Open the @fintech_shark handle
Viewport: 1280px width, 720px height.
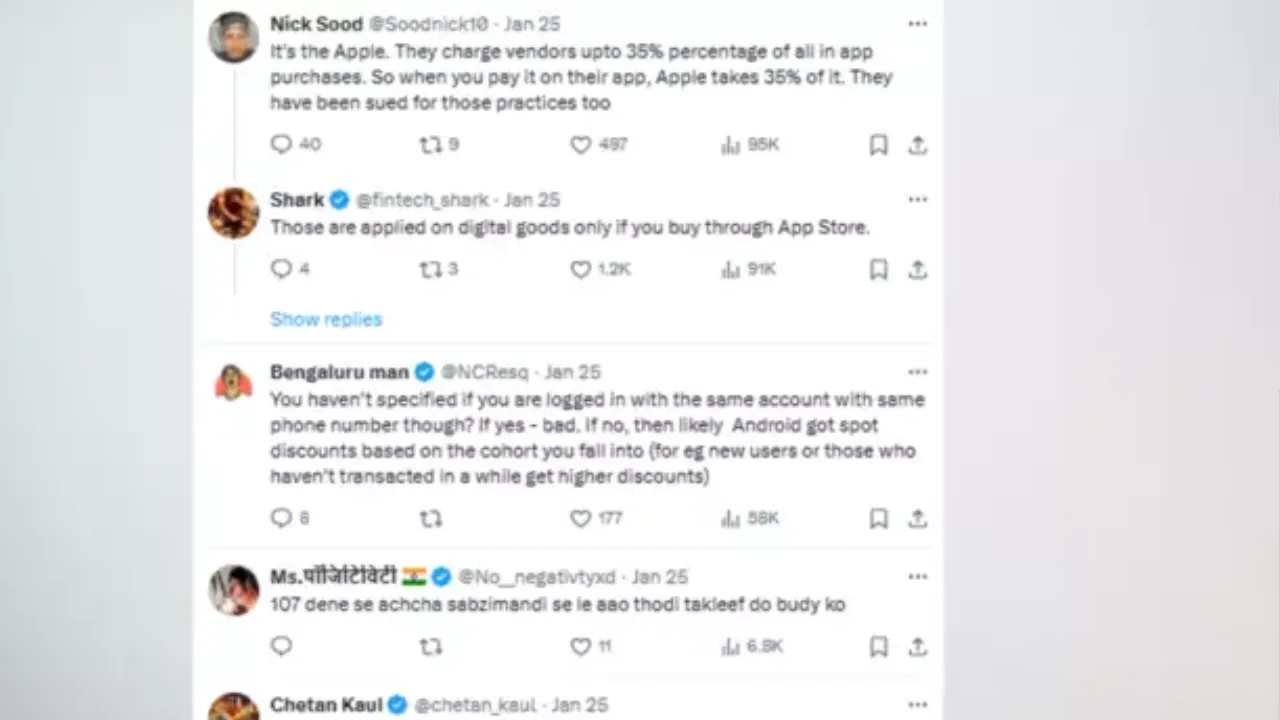423,200
